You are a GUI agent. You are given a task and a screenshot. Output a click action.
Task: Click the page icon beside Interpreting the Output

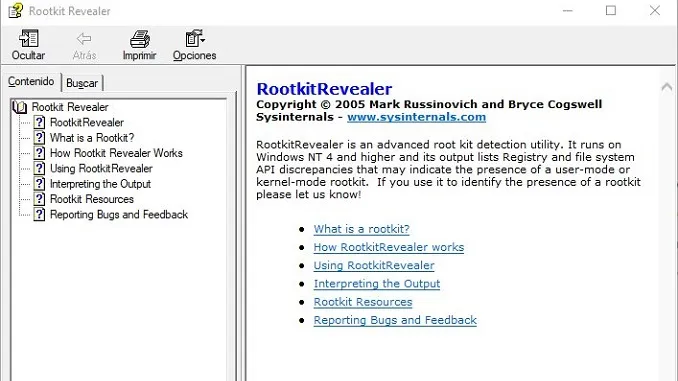[x=39, y=184]
